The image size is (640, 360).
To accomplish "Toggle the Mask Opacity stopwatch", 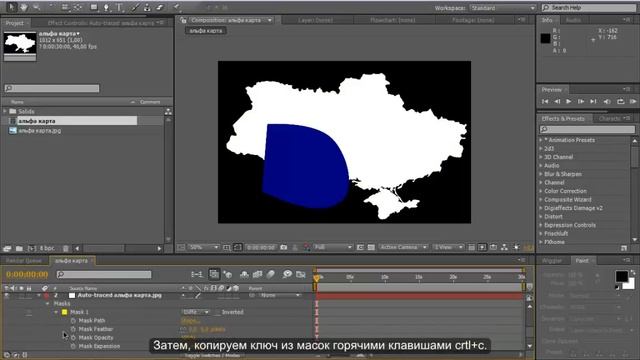I will pos(73,338).
